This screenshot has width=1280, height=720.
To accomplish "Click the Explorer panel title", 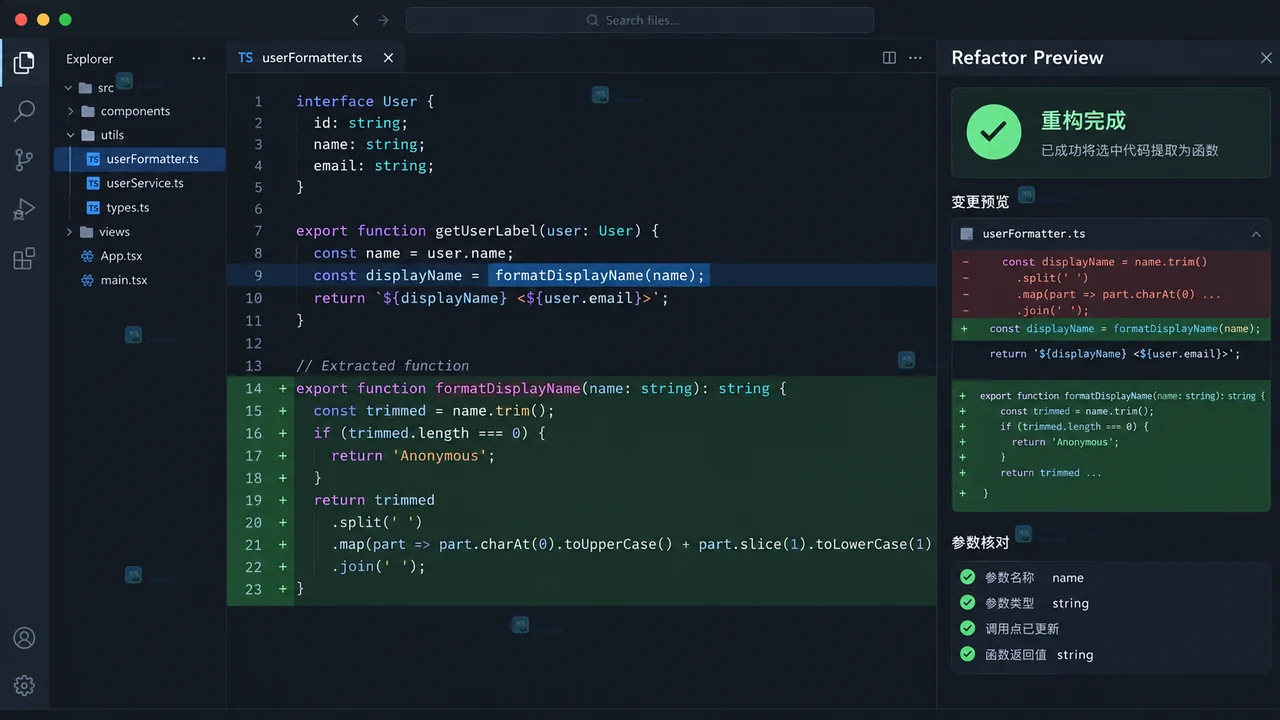I will pyautogui.click(x=90, y=59).
